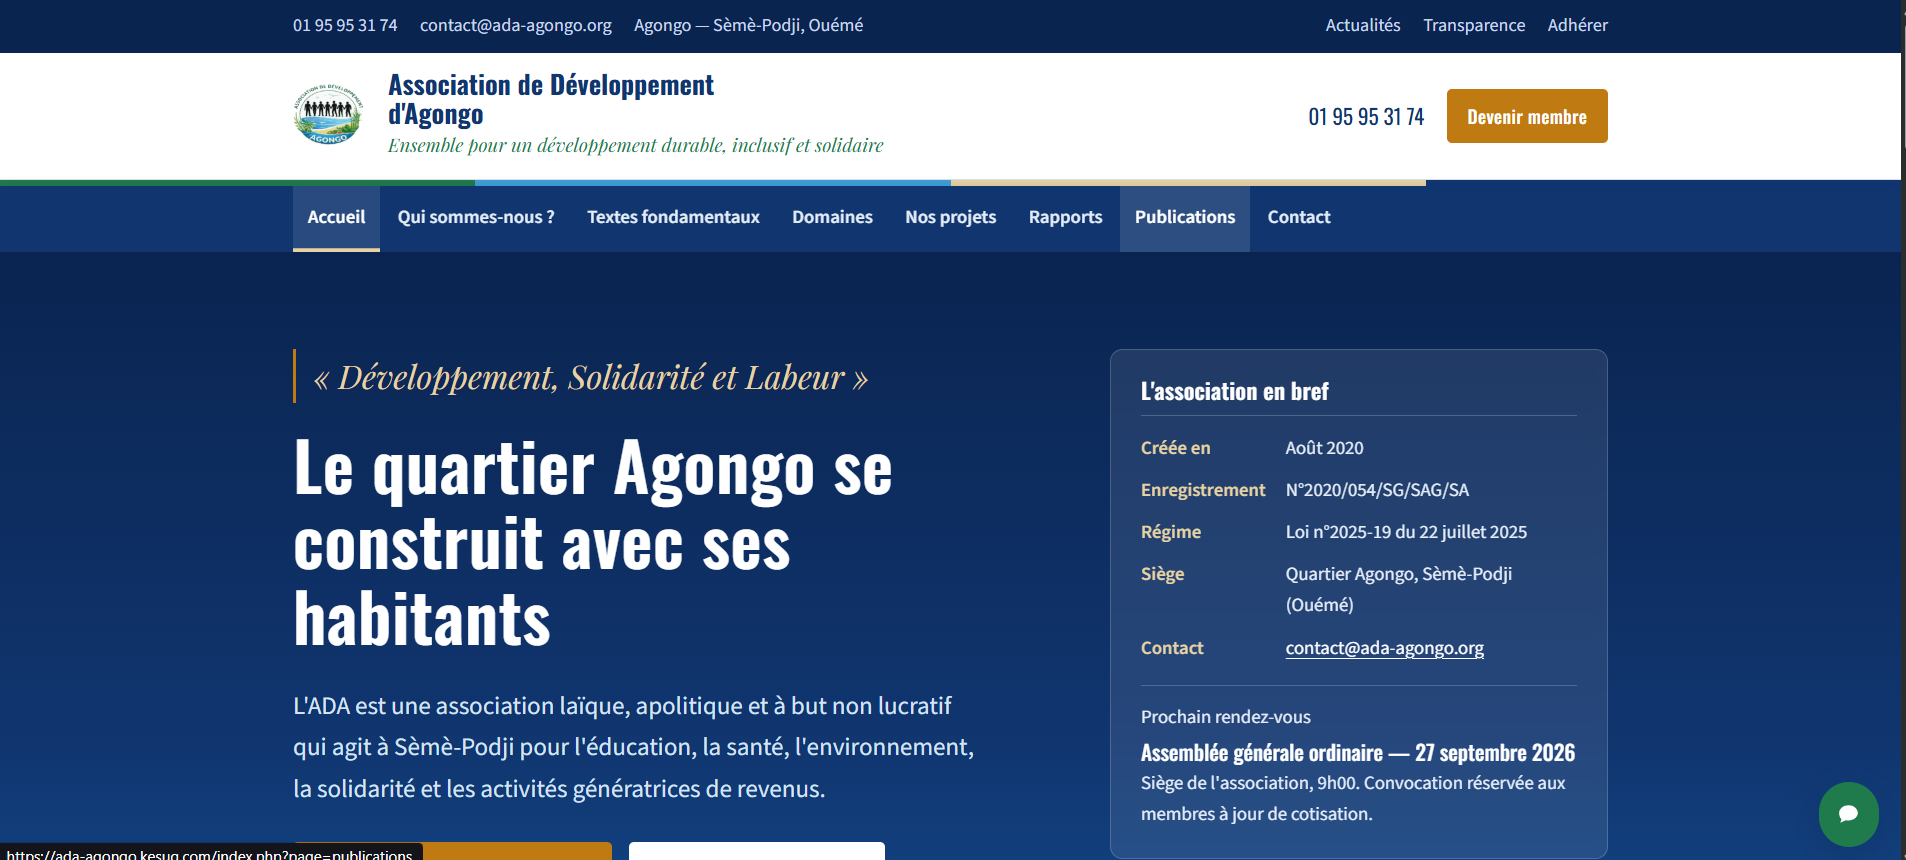
Task: Click the ADA Agongo association logo
Action: click(x=328, y=115)
